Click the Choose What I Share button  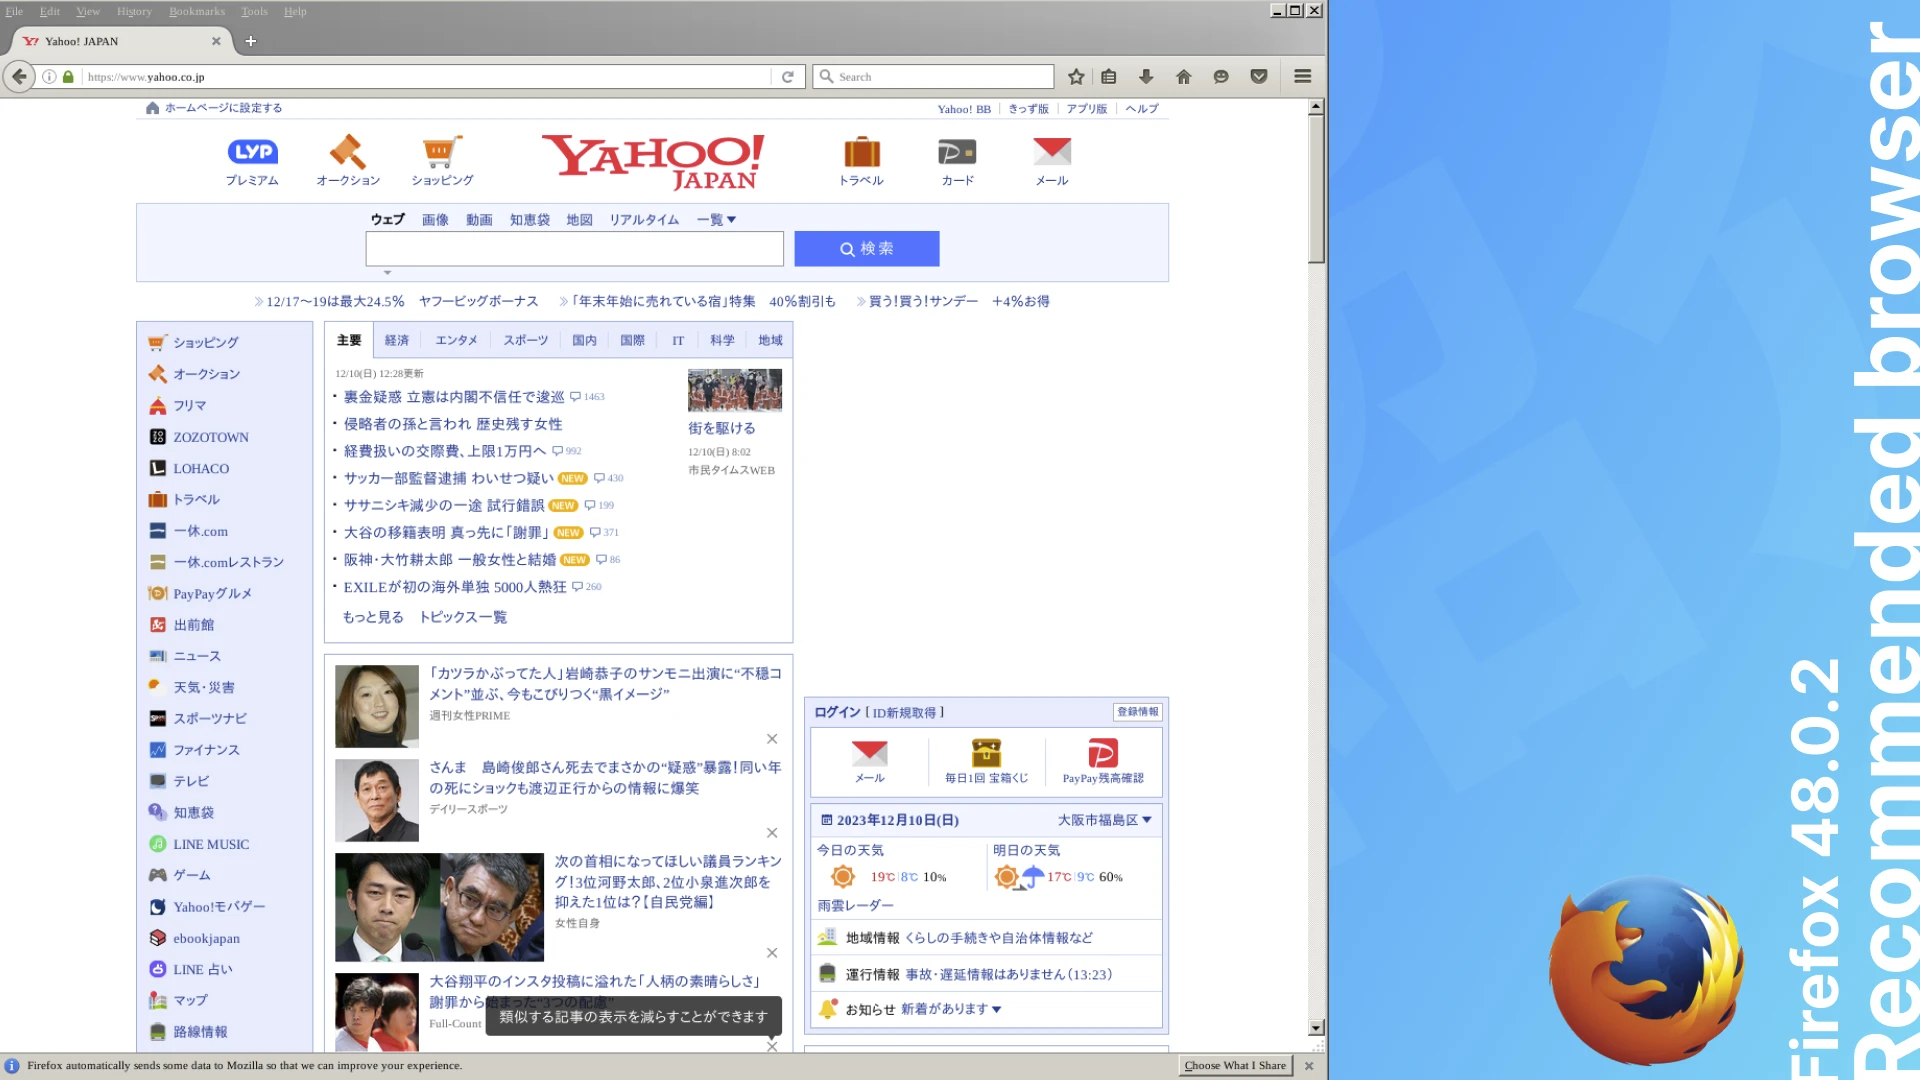coord(1235,1066)
